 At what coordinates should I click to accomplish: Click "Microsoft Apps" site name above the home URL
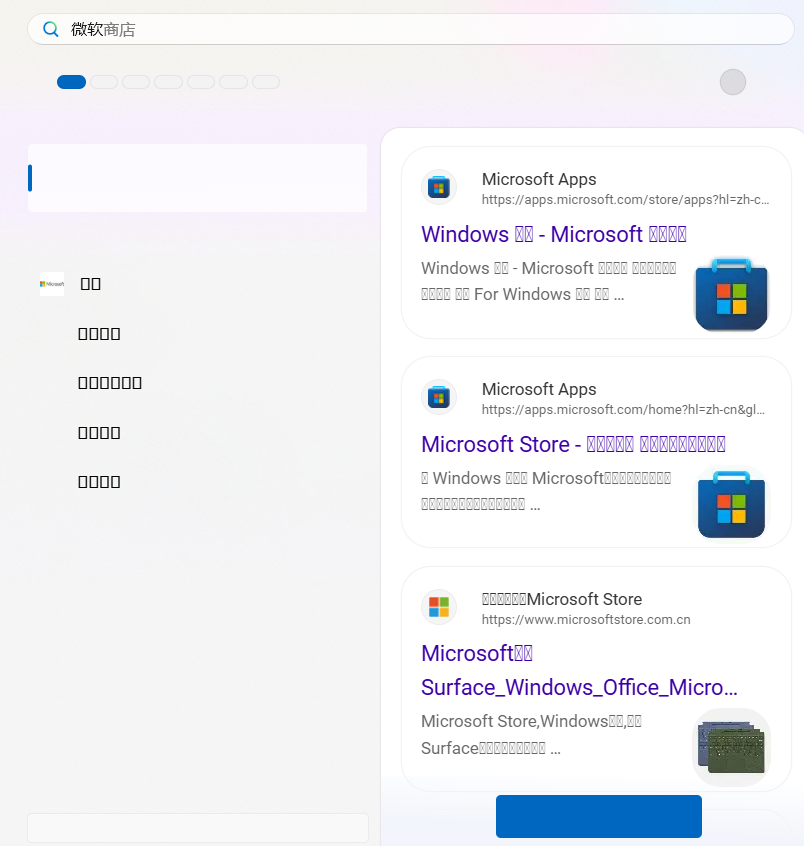[x=539, y=389]
